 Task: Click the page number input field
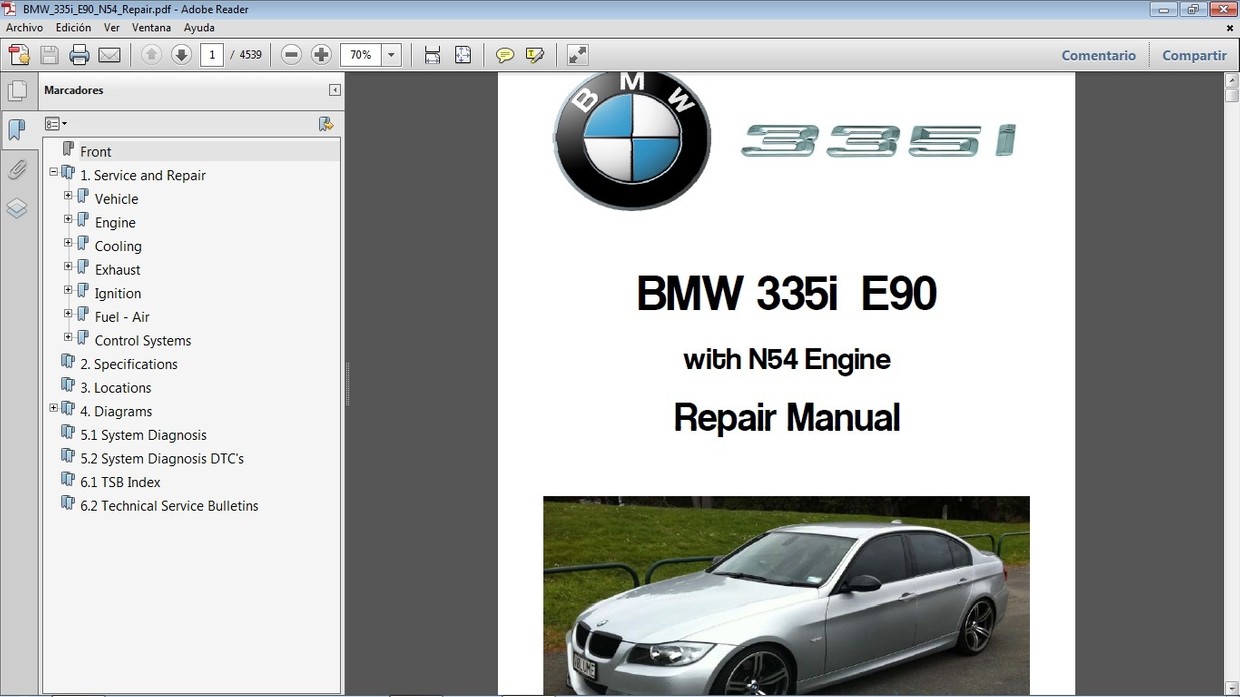(211, 55)
